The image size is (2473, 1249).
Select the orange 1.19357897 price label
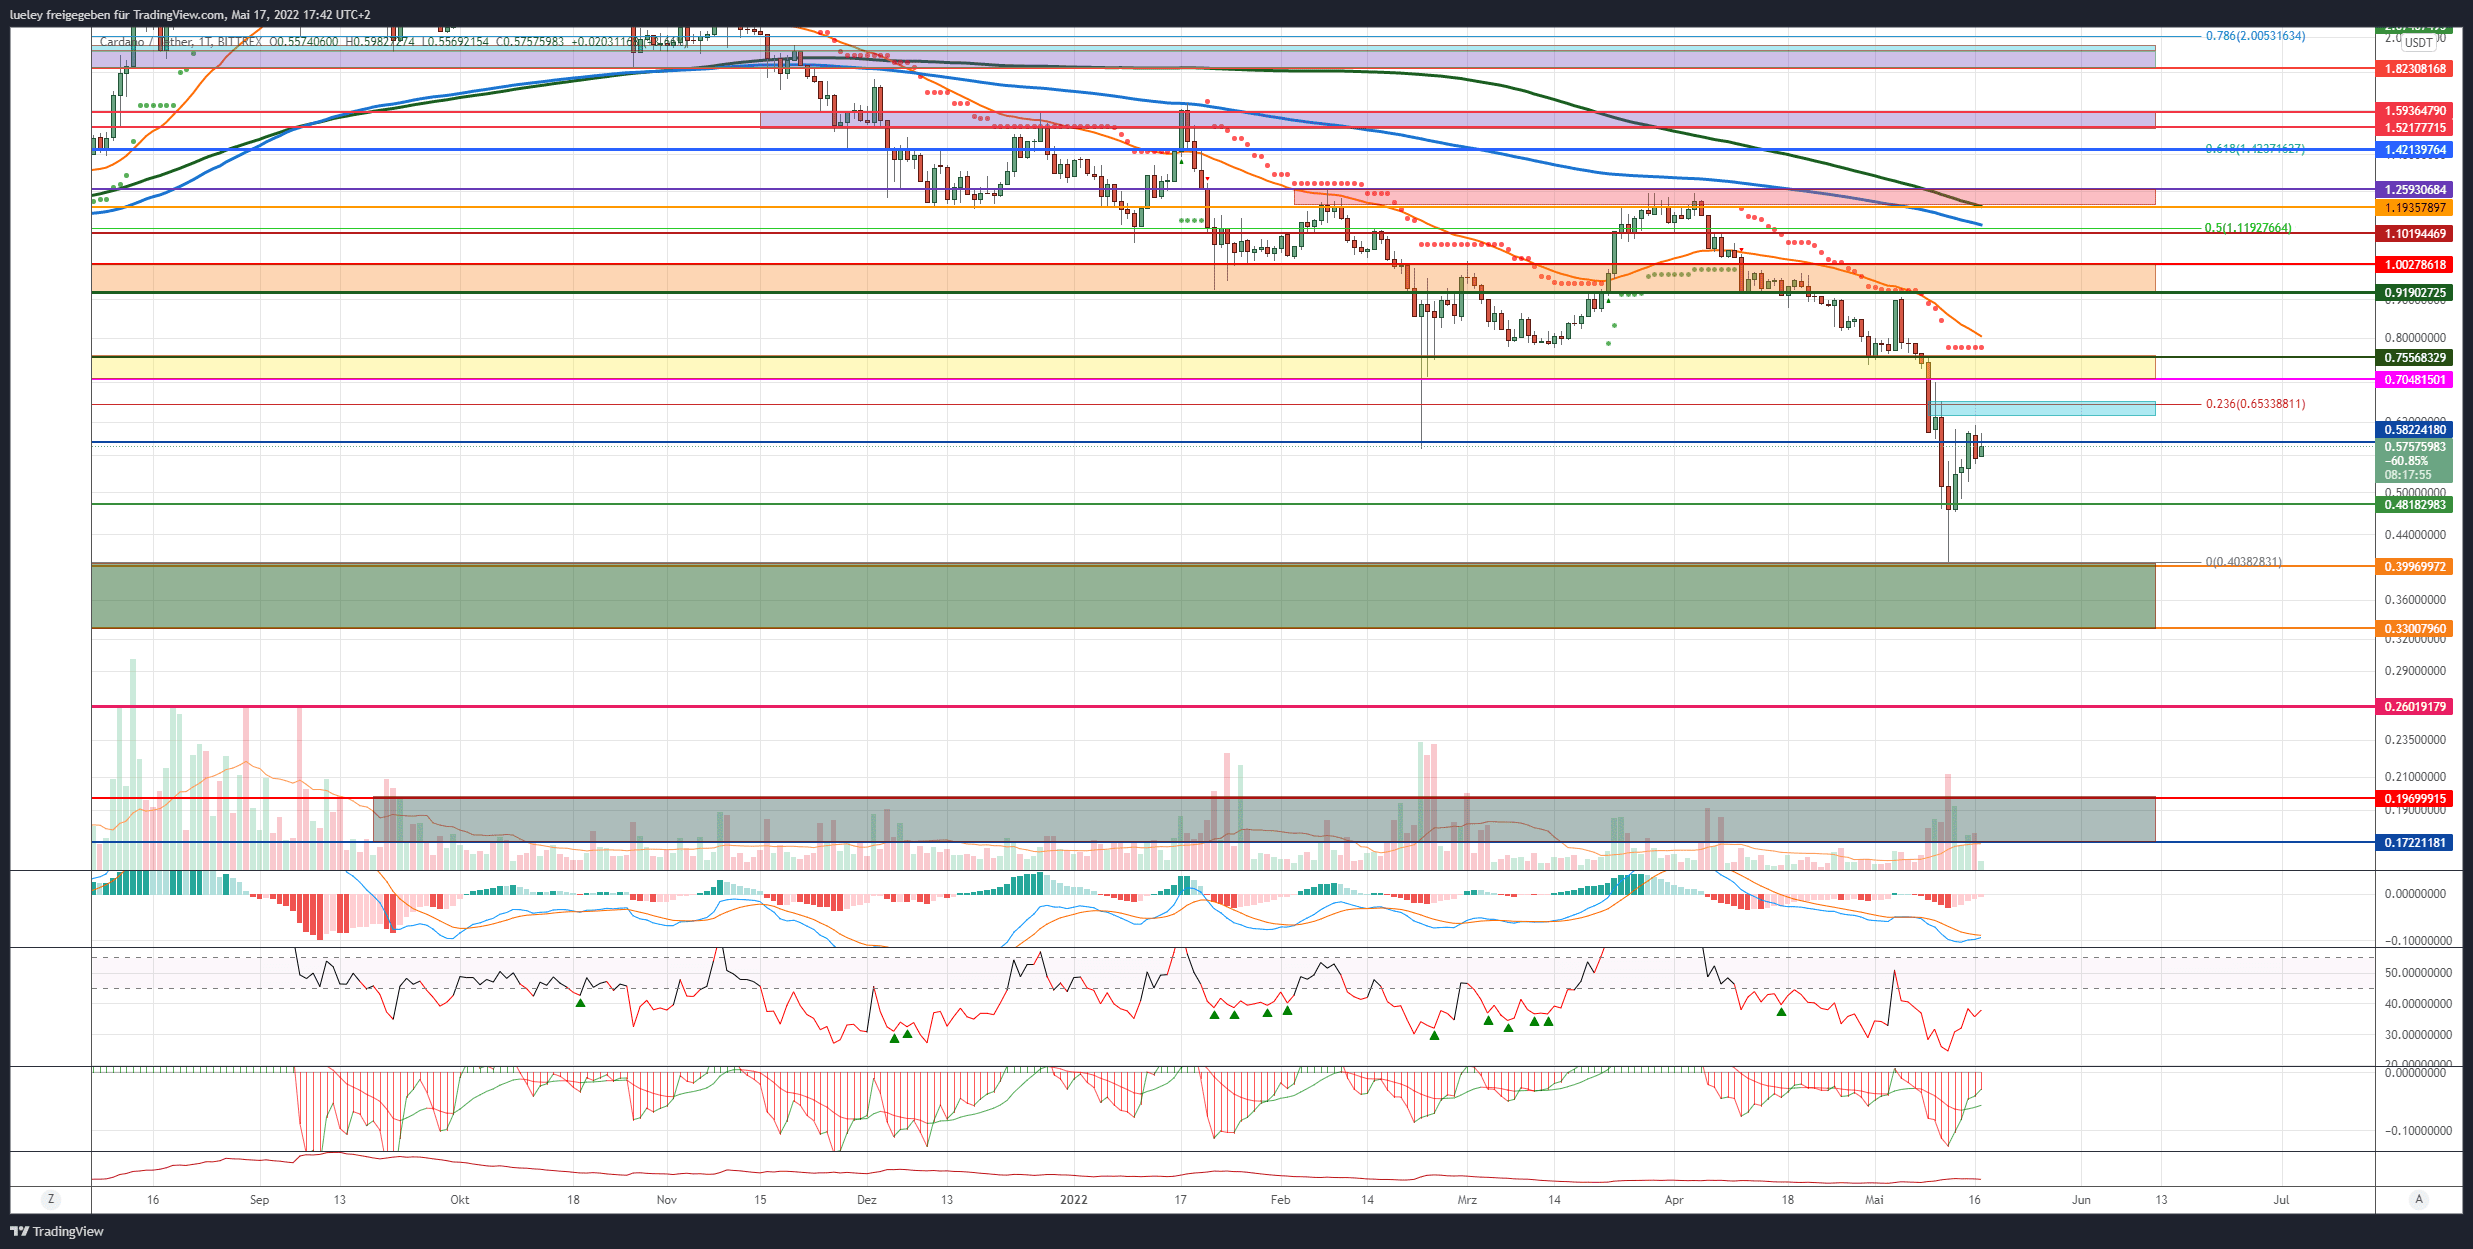pos(2413,208)
